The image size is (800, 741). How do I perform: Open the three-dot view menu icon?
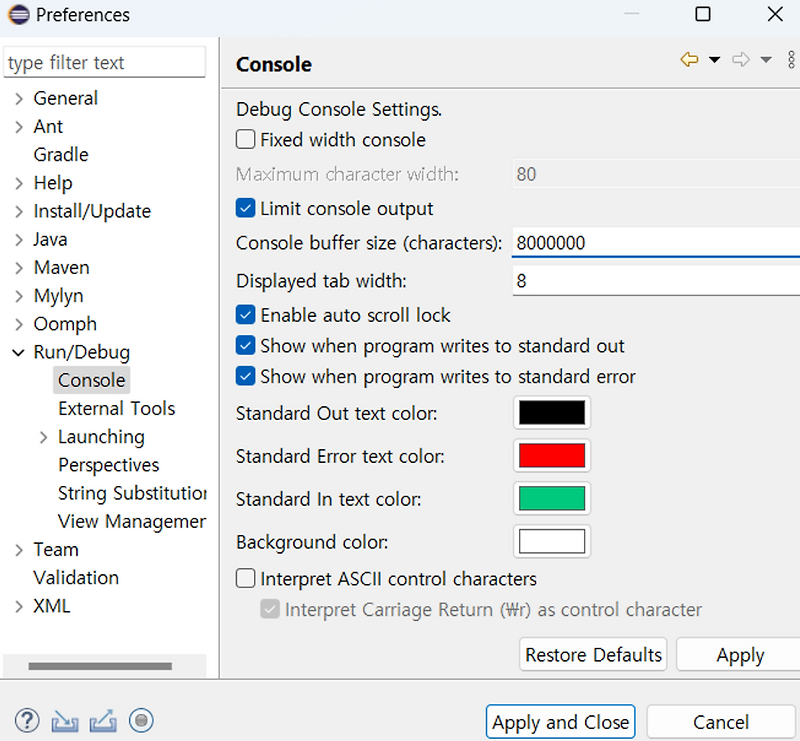pyautogui.click(x=791, y=61)
